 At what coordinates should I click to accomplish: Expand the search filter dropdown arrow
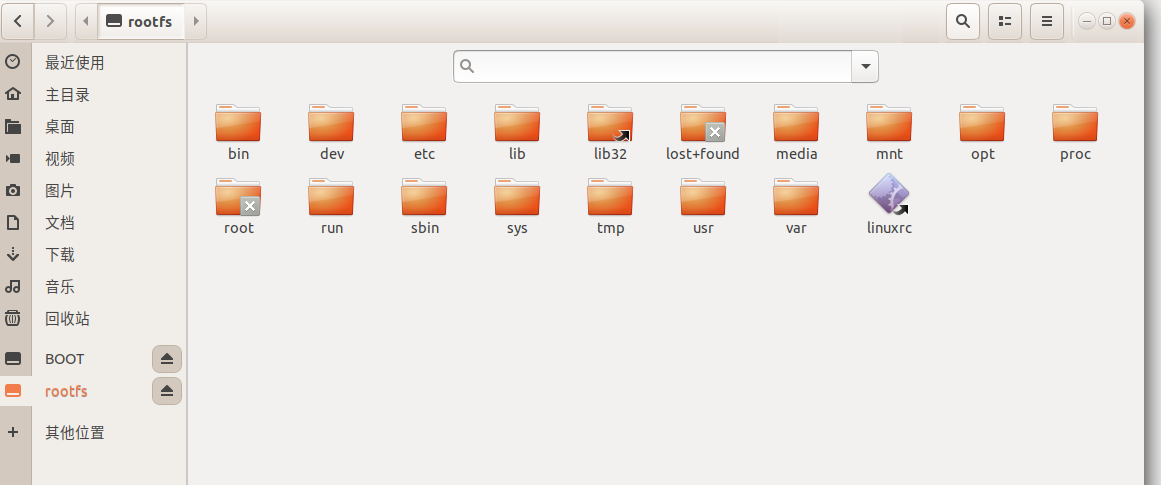864,67
